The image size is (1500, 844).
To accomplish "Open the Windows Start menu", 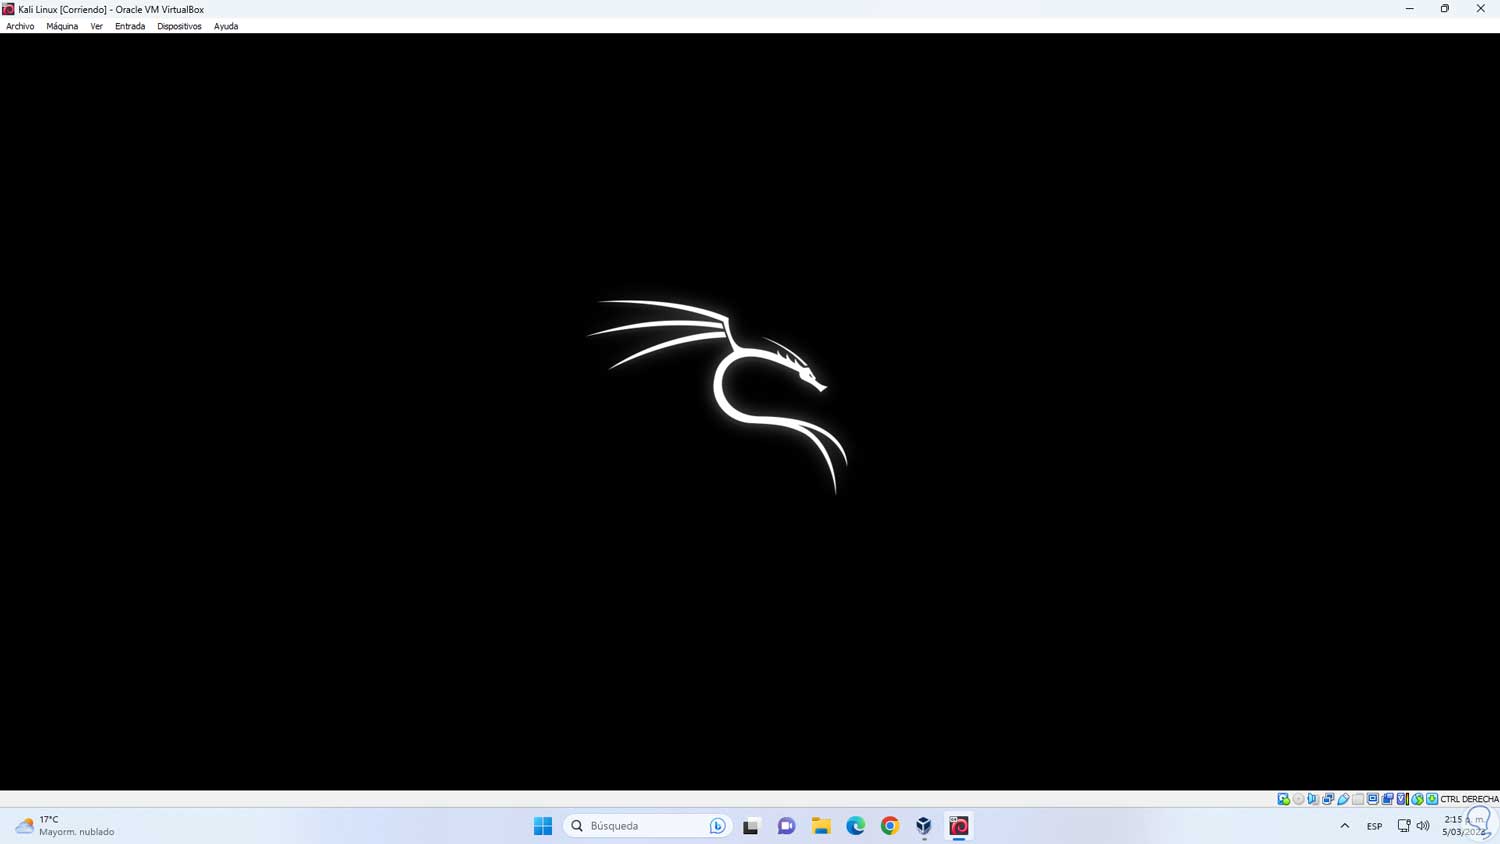I will [543, 826].
